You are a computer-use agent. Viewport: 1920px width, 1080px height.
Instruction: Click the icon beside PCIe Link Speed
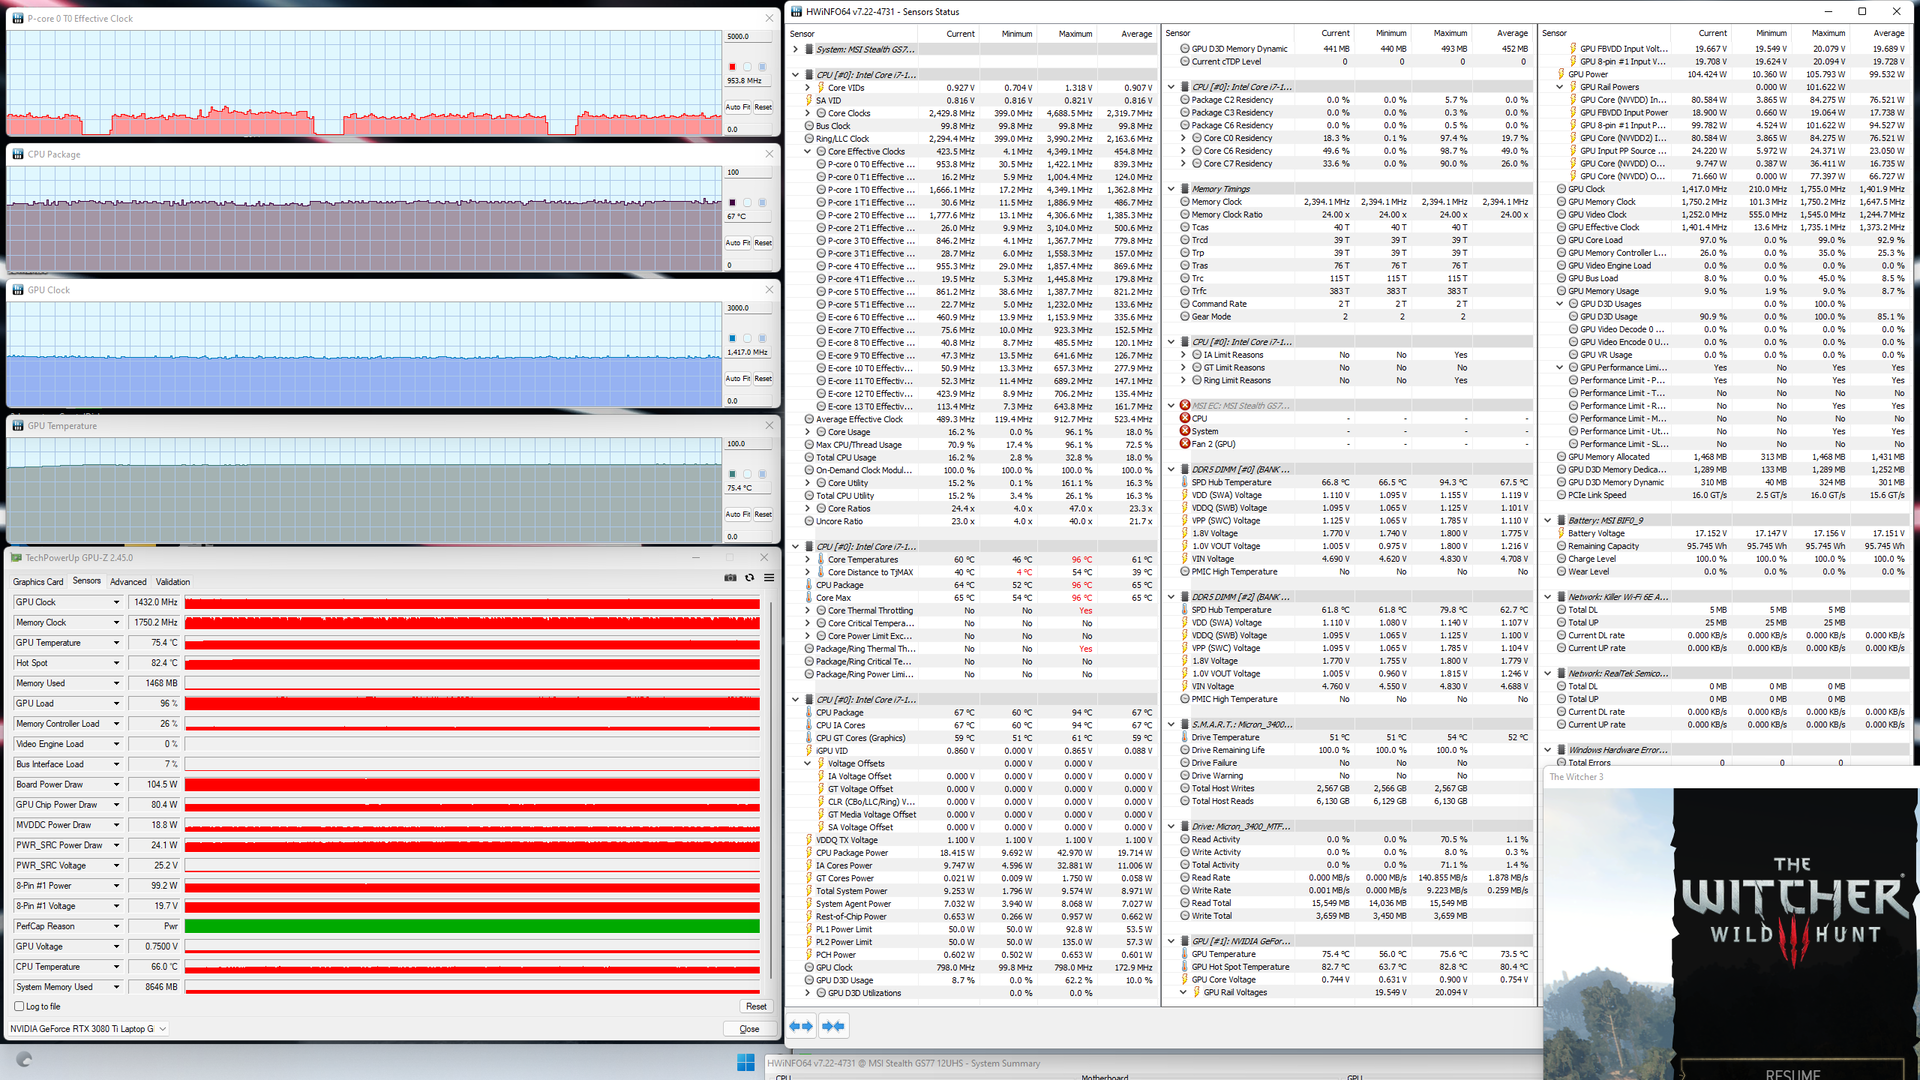pyautogui.click(x=1561, y=495)
